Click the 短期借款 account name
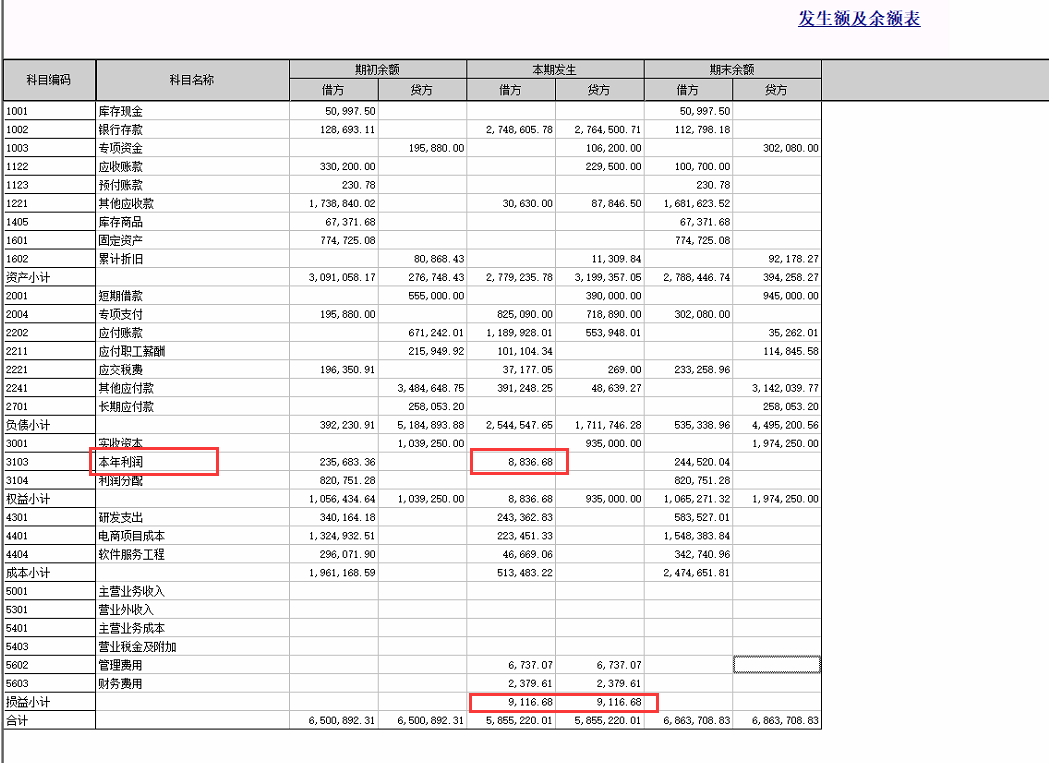1049x763 pixels. click(x=120, y=296)
